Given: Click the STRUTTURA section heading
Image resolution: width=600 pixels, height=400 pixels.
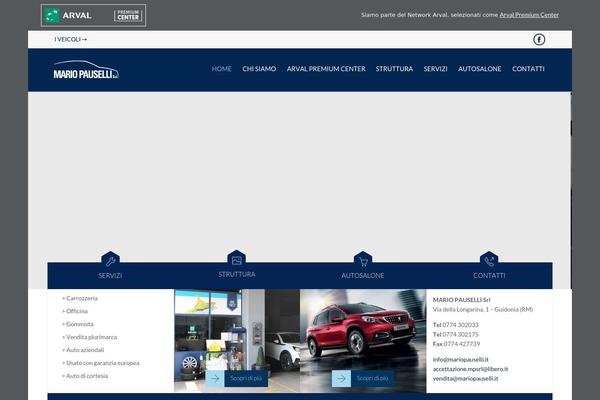Looking at the screenshot, I should pos(237,274).
